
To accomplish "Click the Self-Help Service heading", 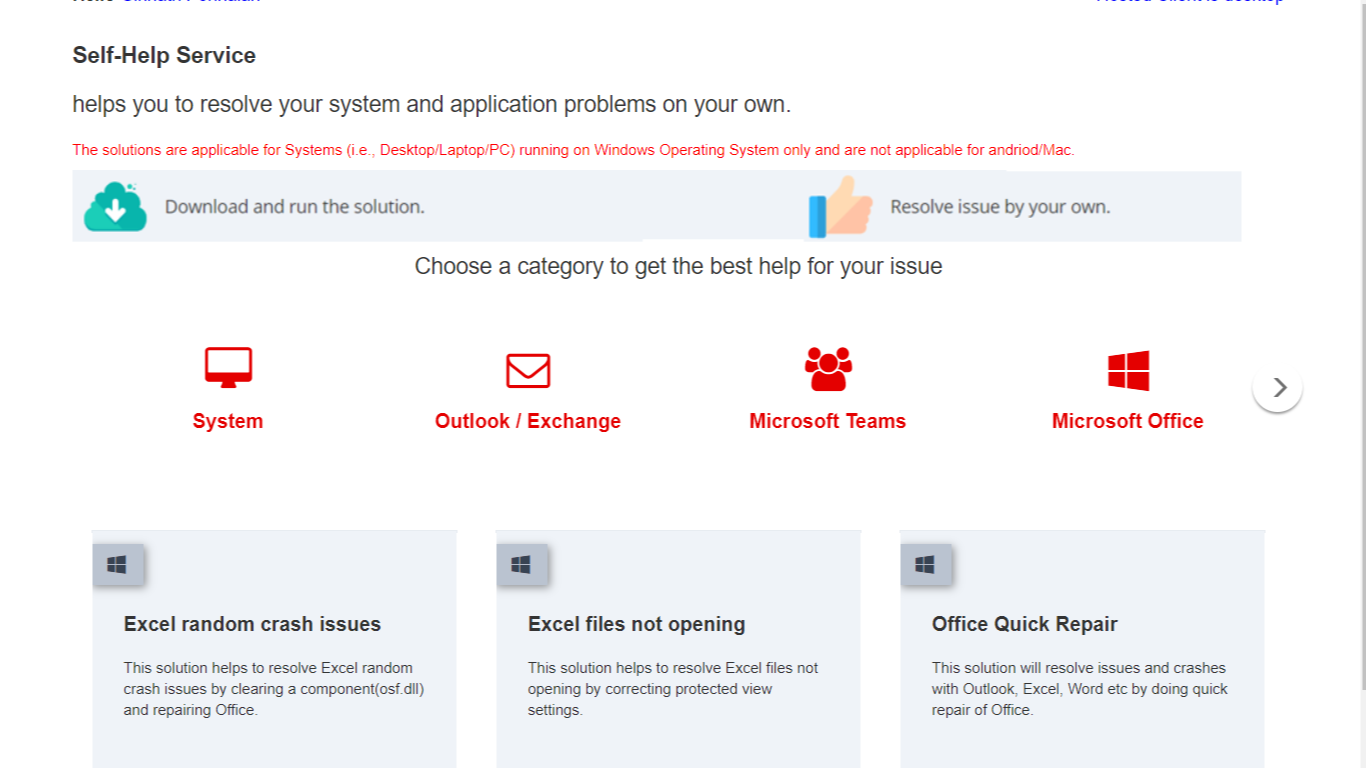I will (164, 55).
